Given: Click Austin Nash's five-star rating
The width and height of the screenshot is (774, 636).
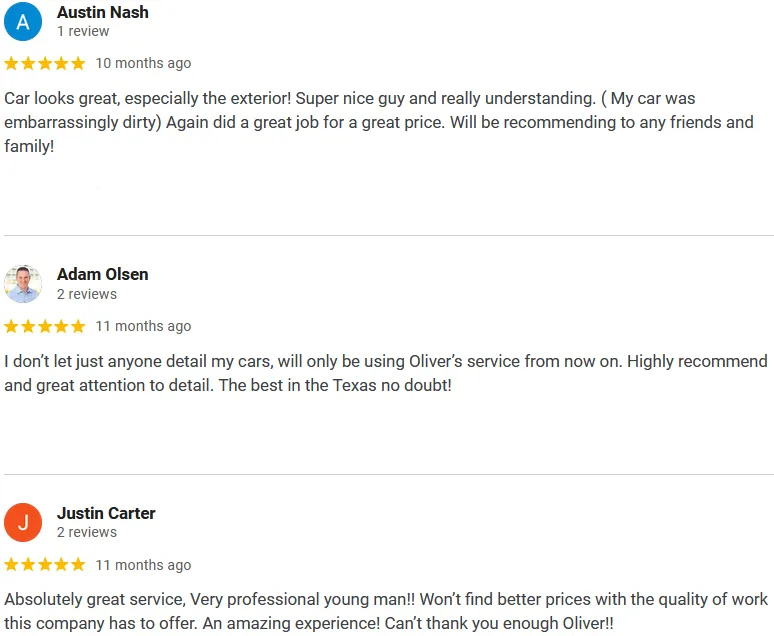Looking at the screenshot, I should (x=45, y=63).
